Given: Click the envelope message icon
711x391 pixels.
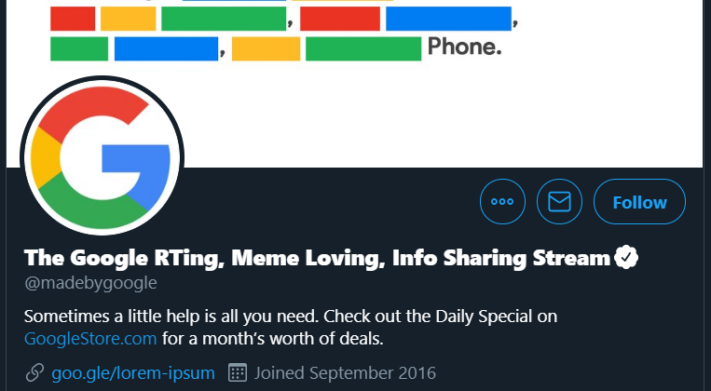Looking at the screenshot, I should point(559,201).
